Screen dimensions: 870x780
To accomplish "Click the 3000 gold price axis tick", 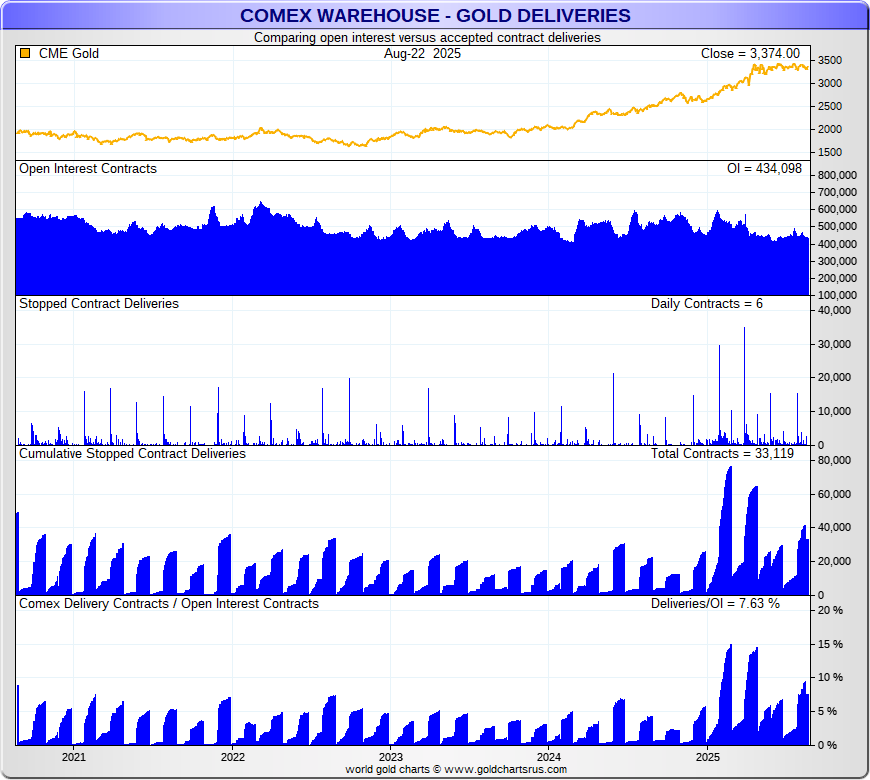I will pos(829,83).
